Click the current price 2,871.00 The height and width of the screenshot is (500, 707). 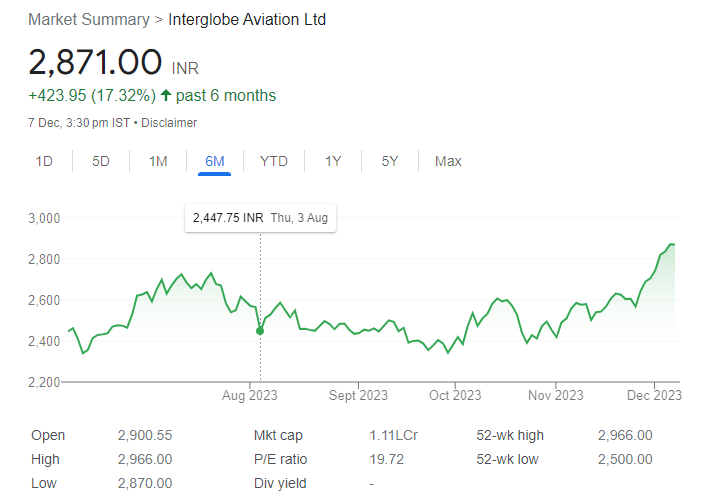(95, 62)
